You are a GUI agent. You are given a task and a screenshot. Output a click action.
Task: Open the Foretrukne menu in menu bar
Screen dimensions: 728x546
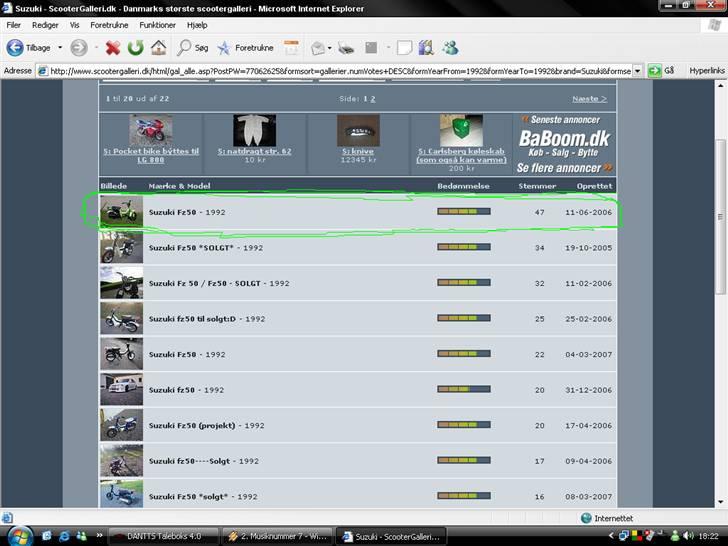pos(109,24)
